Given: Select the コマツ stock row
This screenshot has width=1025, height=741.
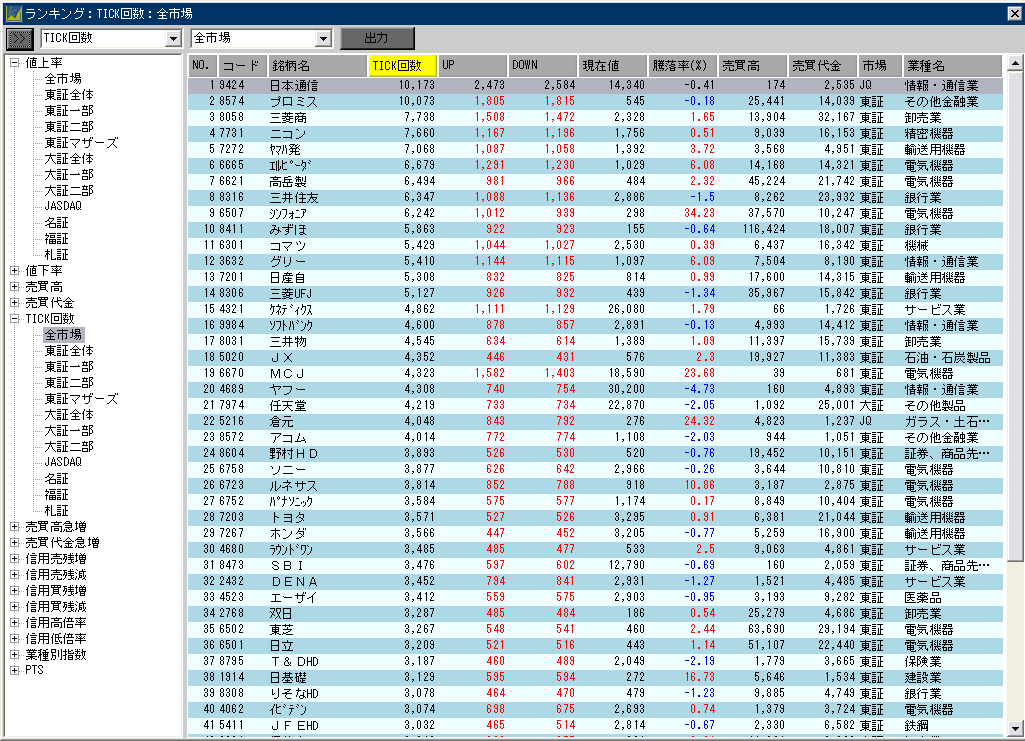Looking at the screenshot, I should tap(596, 246).
